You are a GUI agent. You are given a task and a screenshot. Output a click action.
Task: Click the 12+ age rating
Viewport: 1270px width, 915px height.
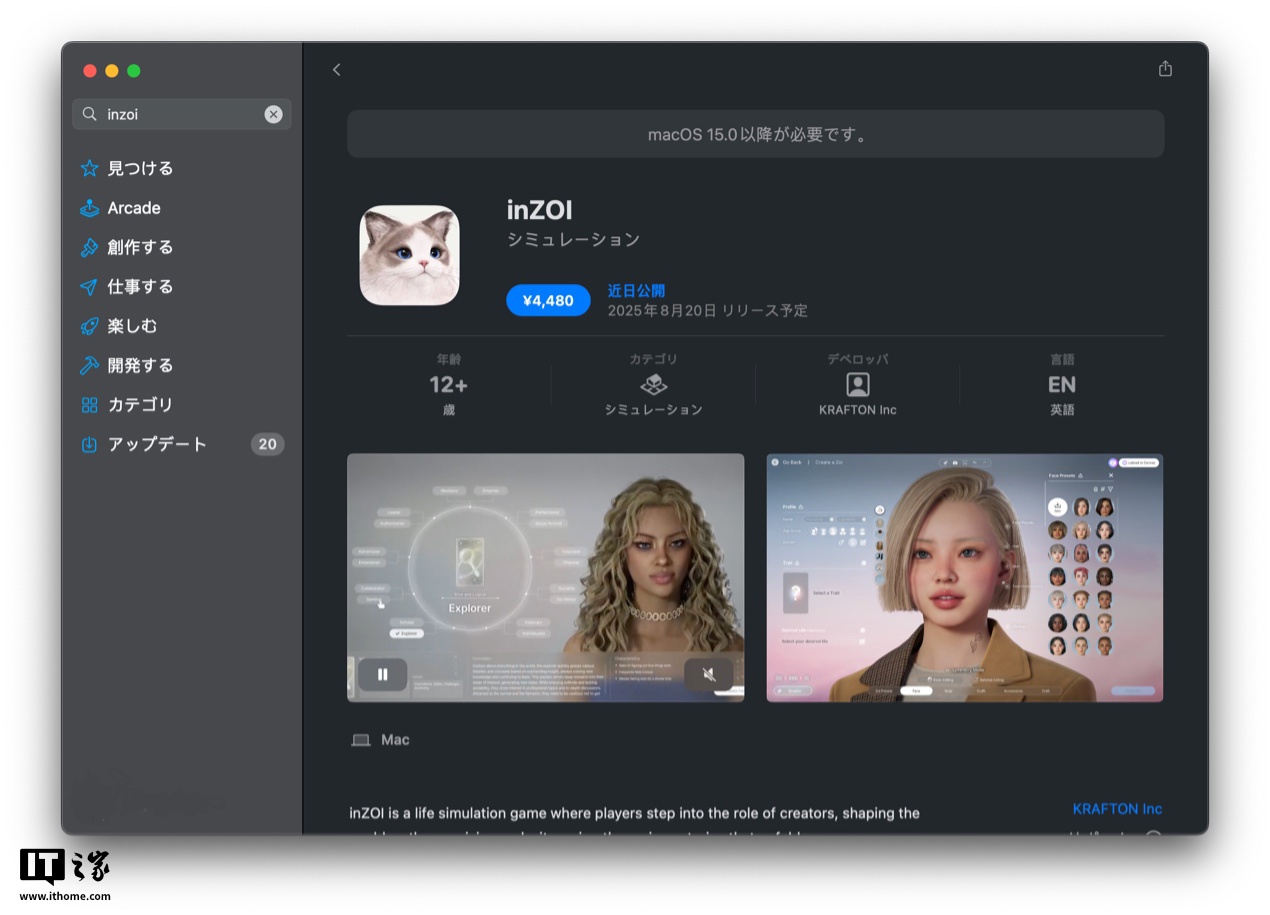448,385
